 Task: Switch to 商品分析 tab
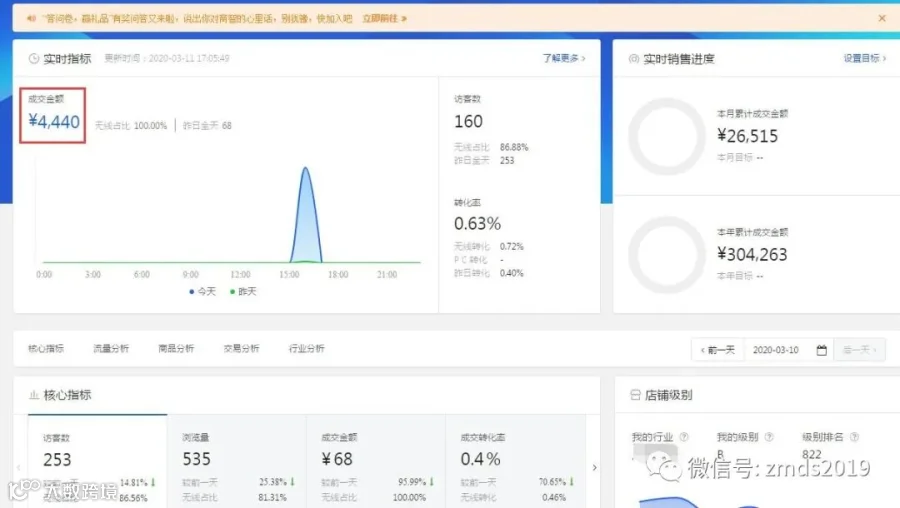tap(176, 348)
